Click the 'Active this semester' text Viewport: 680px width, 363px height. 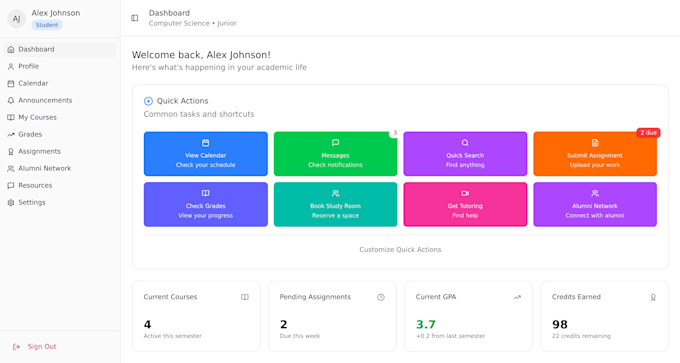(x=173, y=336)
